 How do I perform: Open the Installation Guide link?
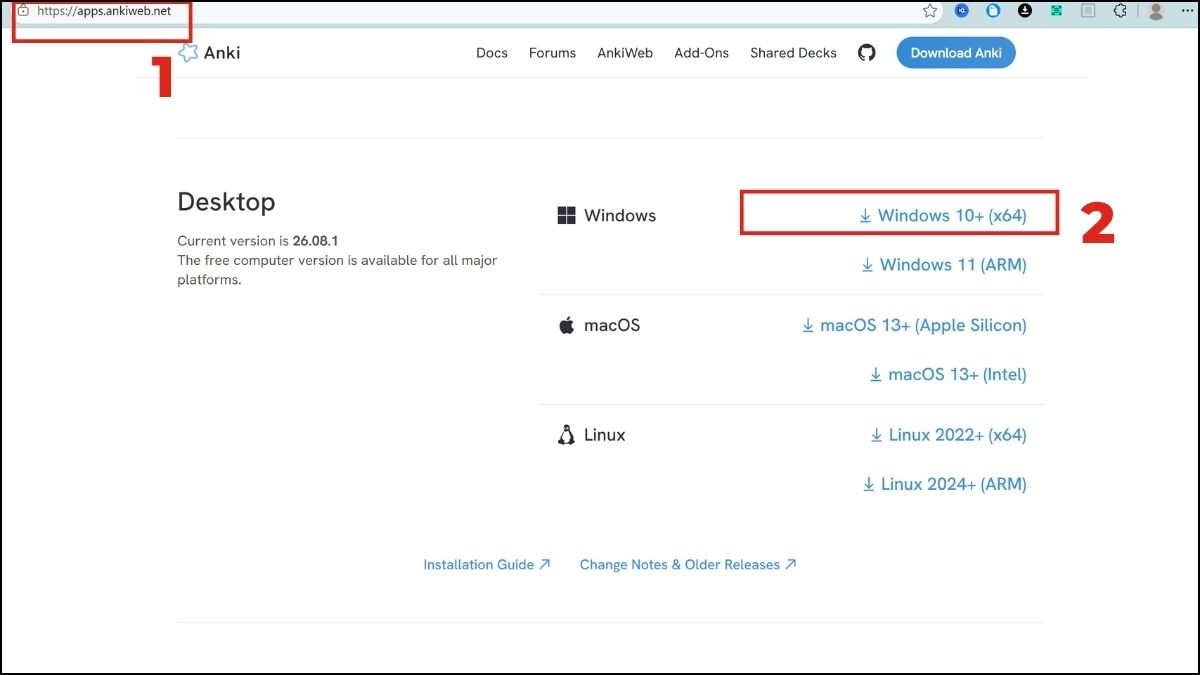click(487, 565)
